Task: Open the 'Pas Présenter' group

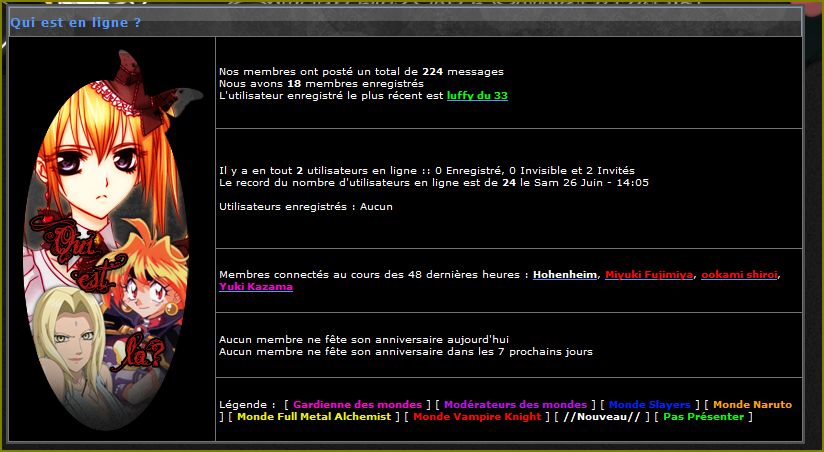Action: (x=704, y=417)
